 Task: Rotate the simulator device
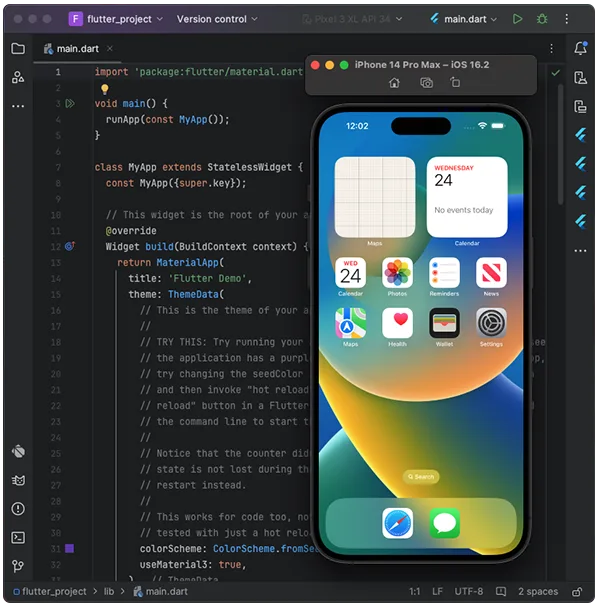pos(455,82)
